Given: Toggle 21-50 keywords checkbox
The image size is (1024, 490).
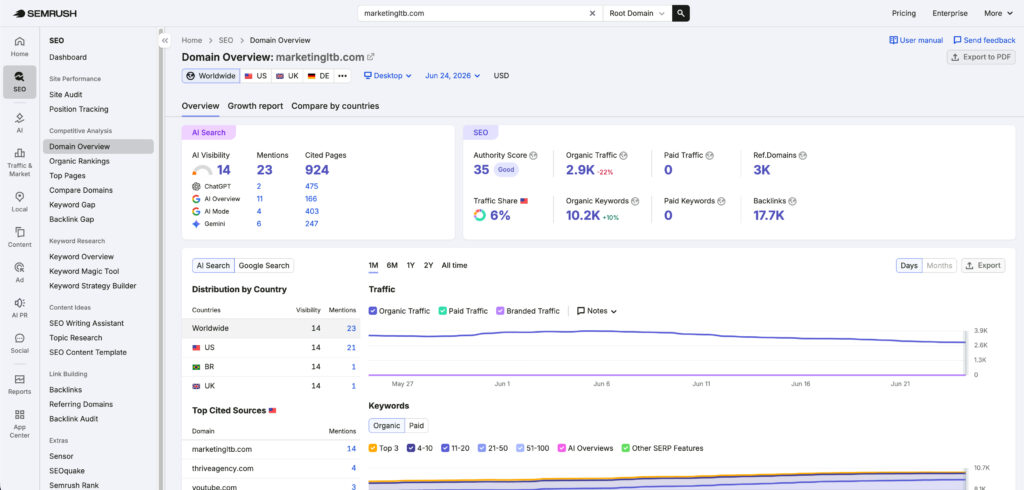Looking at the screenshot, I should 481,448.
